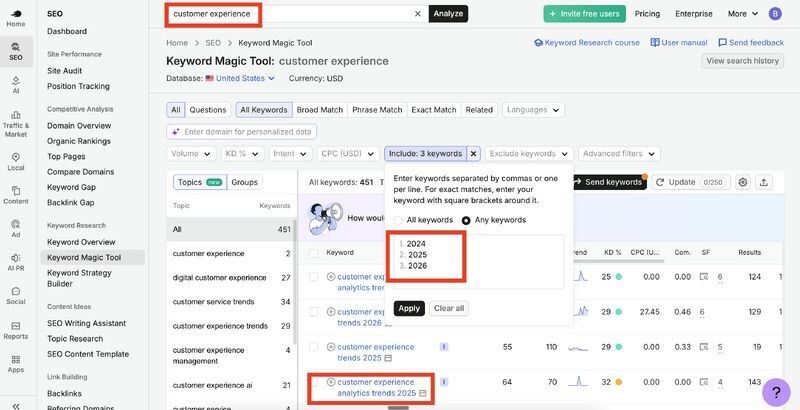Open the Content sidebar icon
Image resolution: width=800 pixels, height=410 pixels.
16,195
